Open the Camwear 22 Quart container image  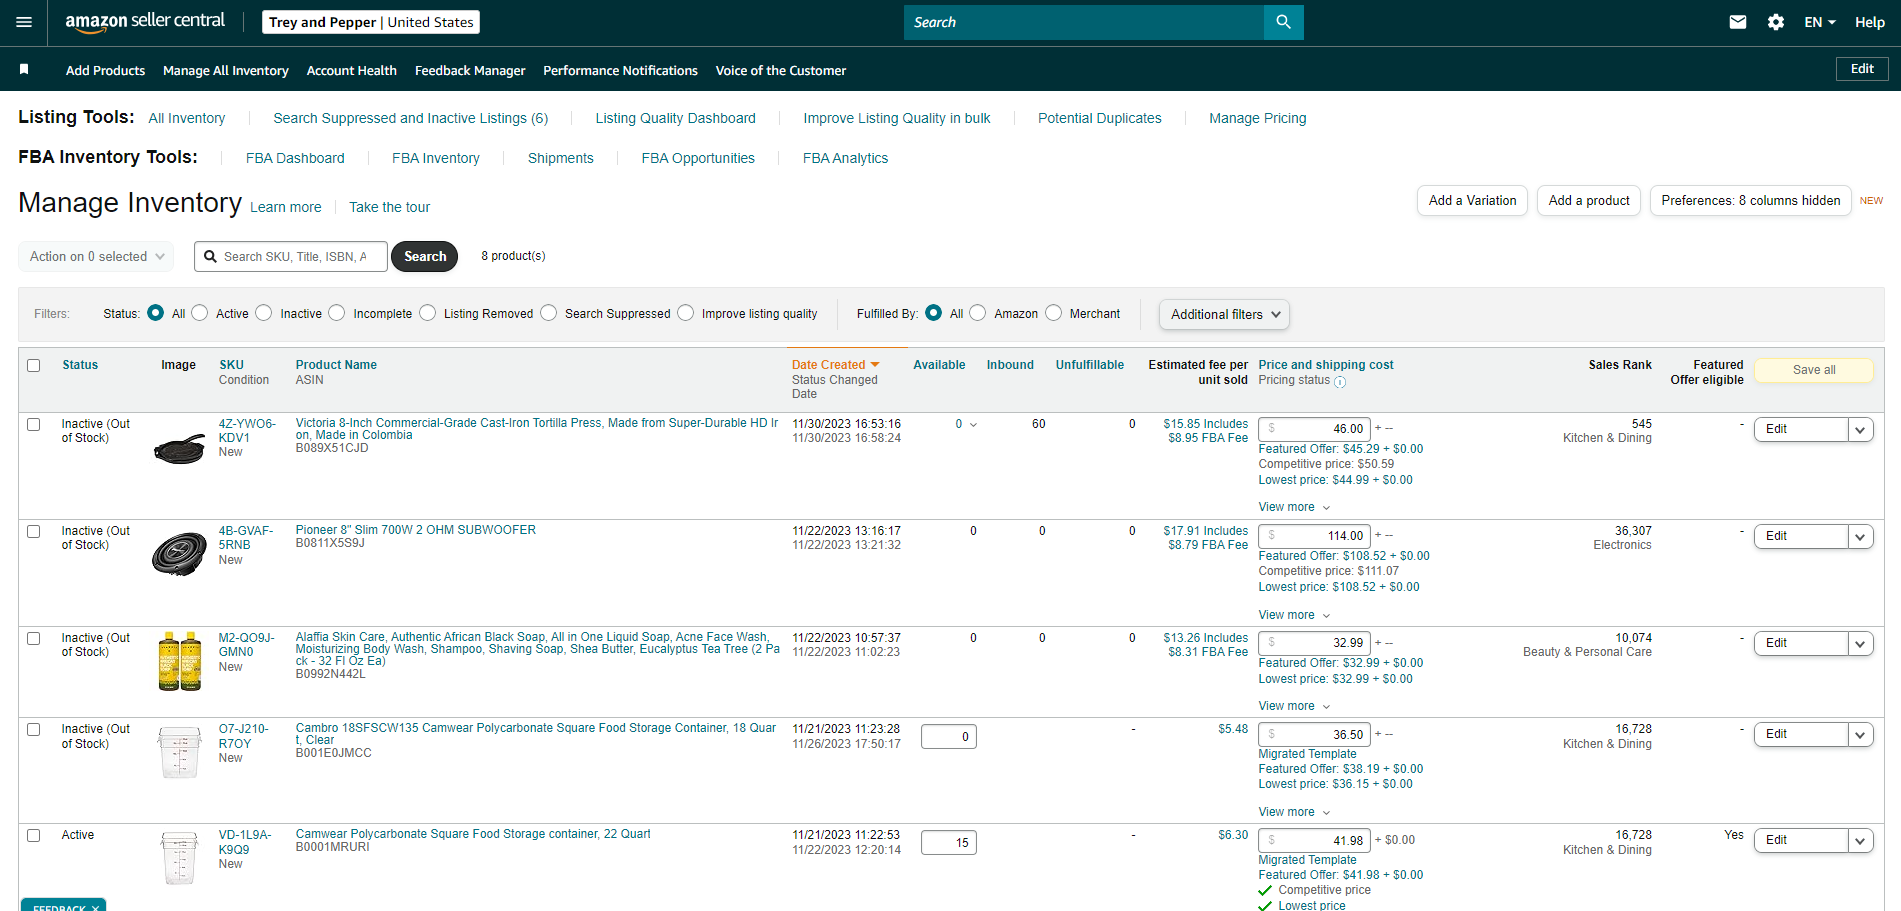click(180, 858)
